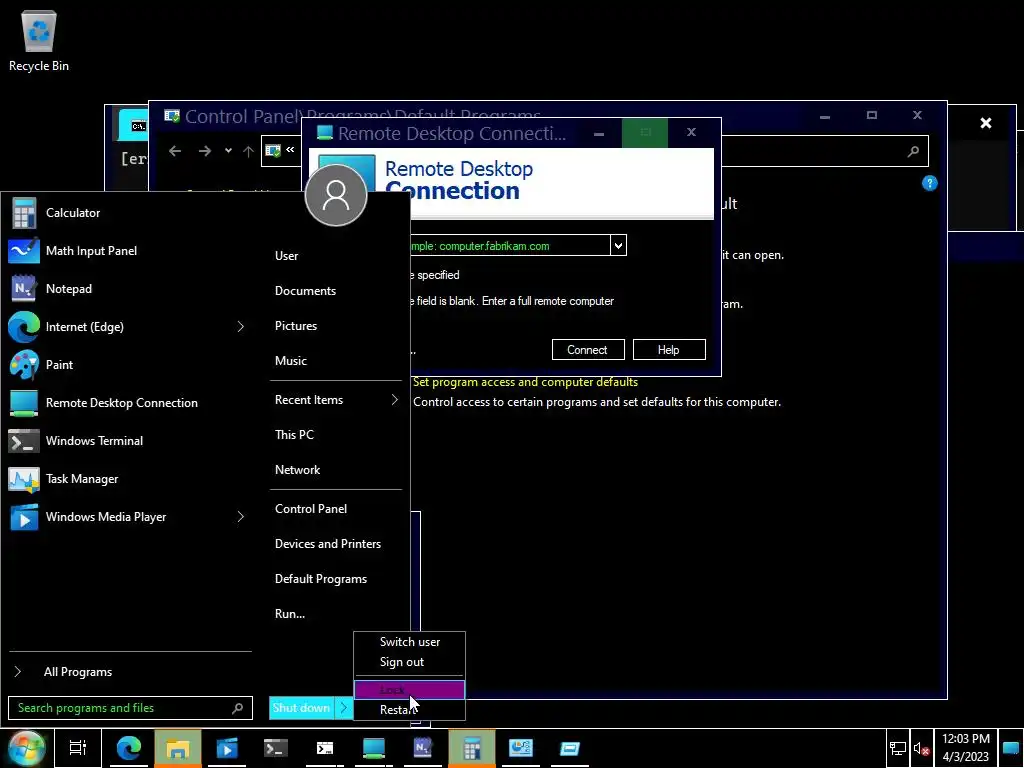Expand the Internet (Edge) jump list arrow

[240, 327]
